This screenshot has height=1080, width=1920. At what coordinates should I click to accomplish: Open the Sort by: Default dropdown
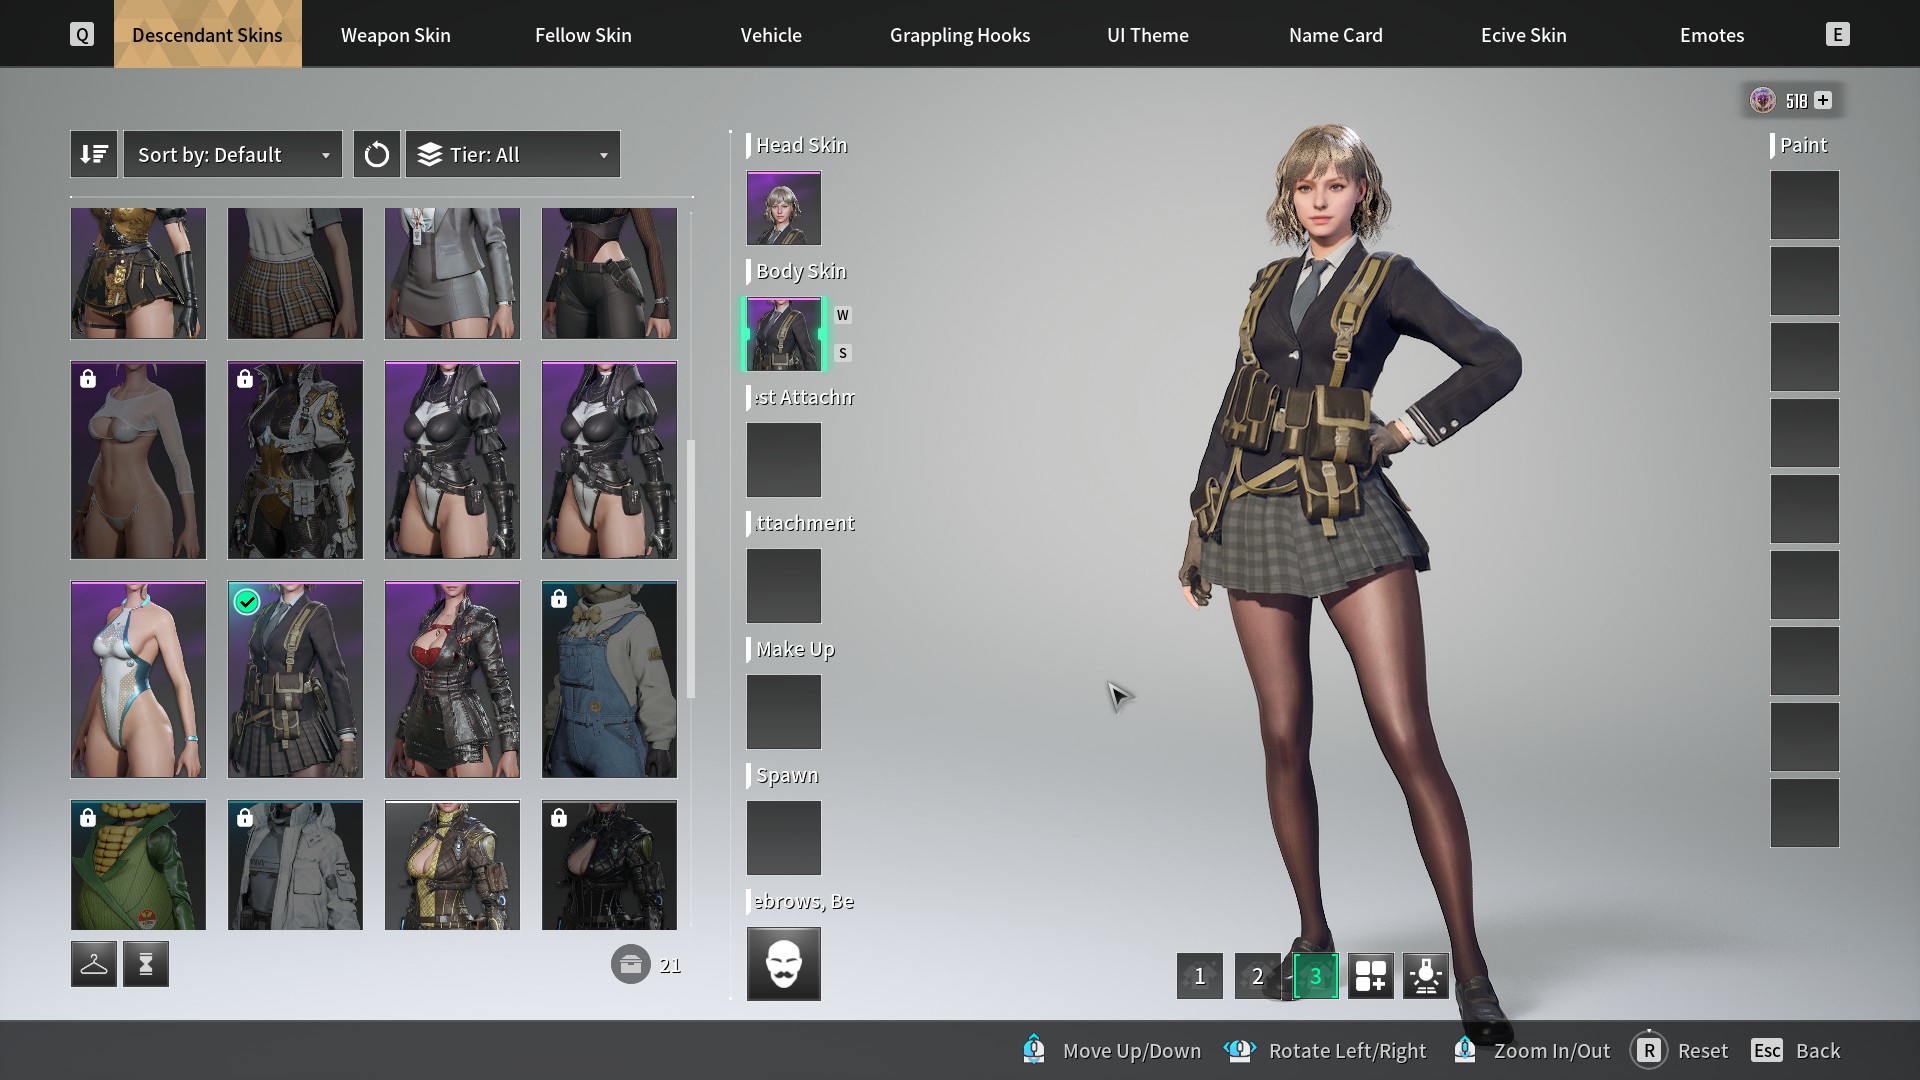point(232,154)
